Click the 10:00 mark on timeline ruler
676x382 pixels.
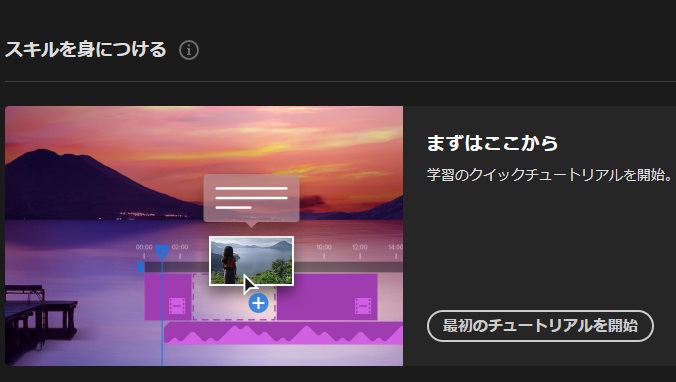tap(324, 247)
